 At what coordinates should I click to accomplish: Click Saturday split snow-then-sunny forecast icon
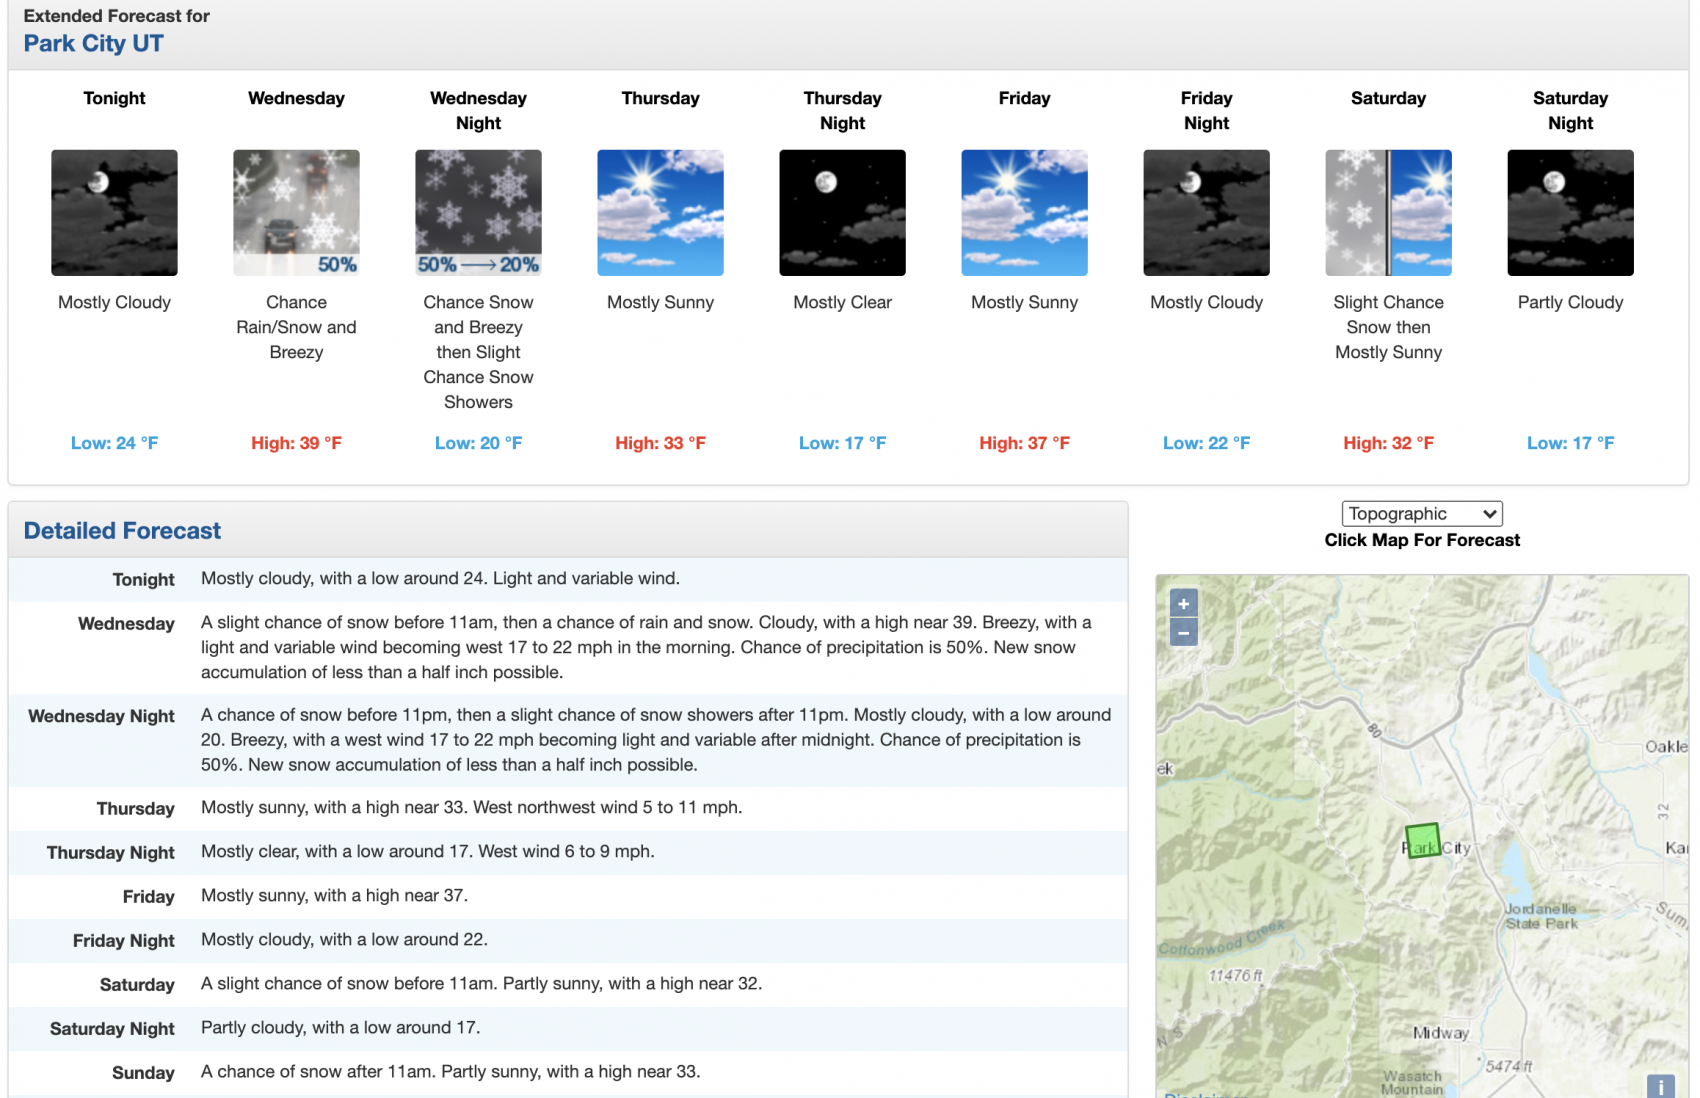click(x=1388, y=213)
